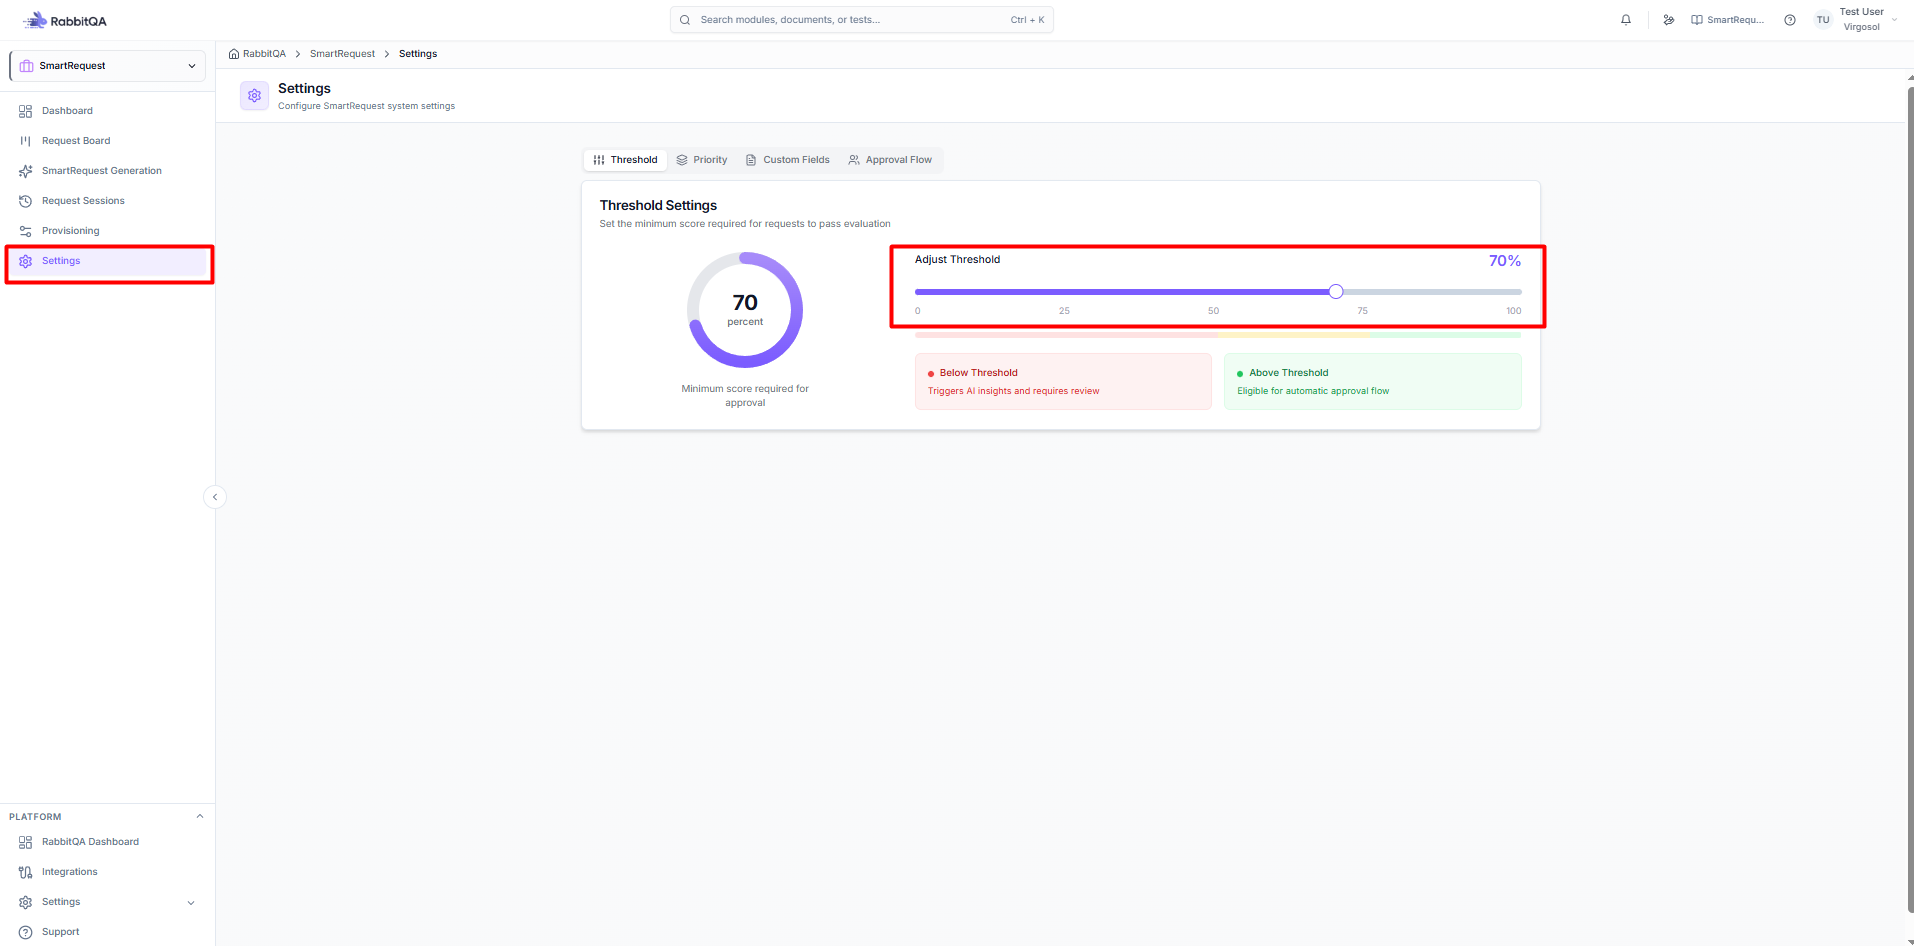Image resolution: width=1914 pixels, height=946 pixels.
Task: Collapse the sidebar with the arrow button
Action: coord(215,497)
